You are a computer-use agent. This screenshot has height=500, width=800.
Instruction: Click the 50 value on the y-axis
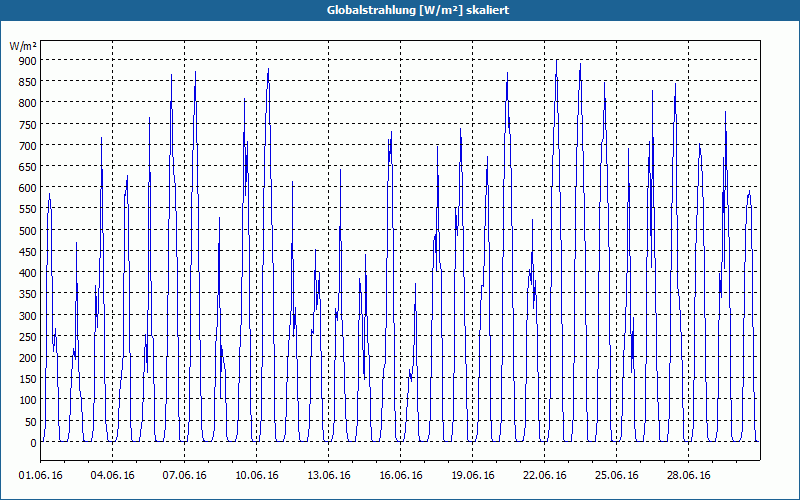click(31, 421)
